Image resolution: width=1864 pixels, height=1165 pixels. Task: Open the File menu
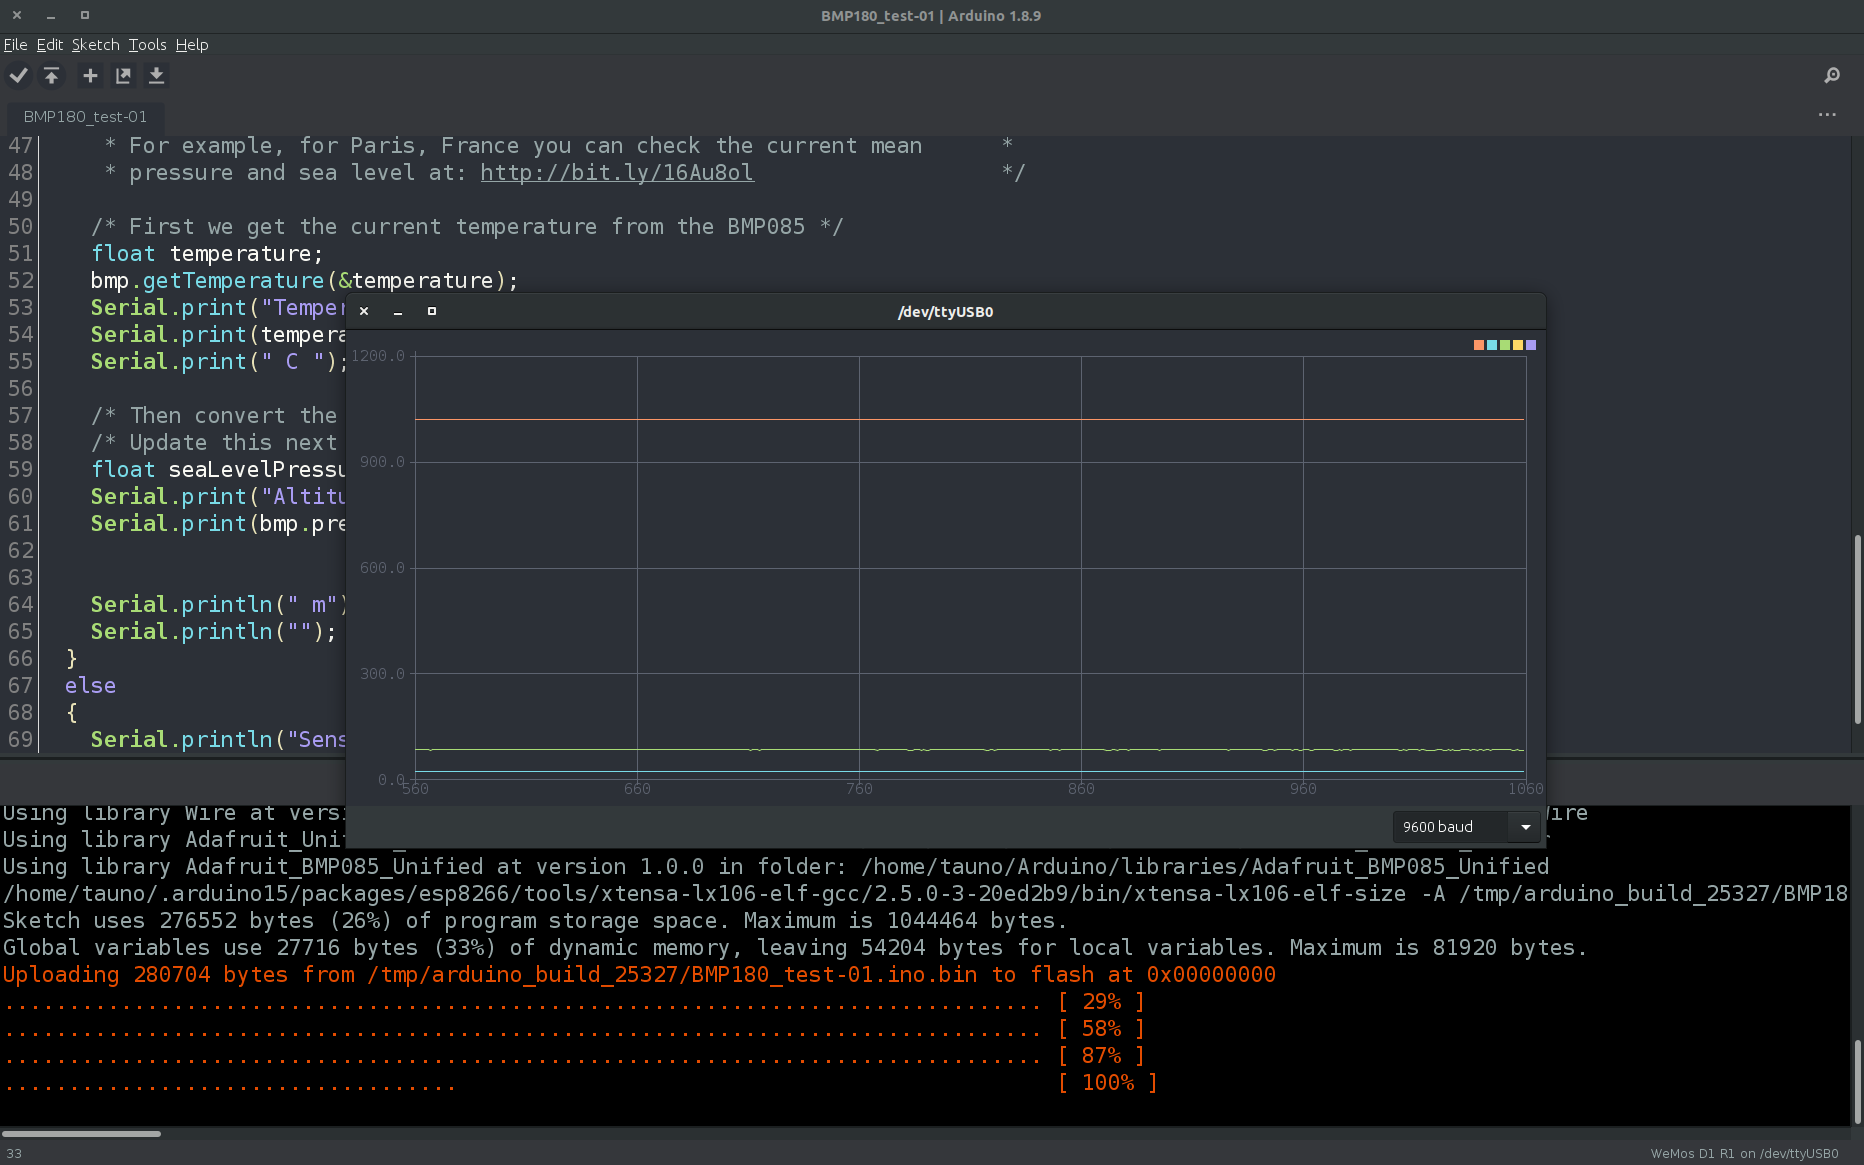coord(15,45)
